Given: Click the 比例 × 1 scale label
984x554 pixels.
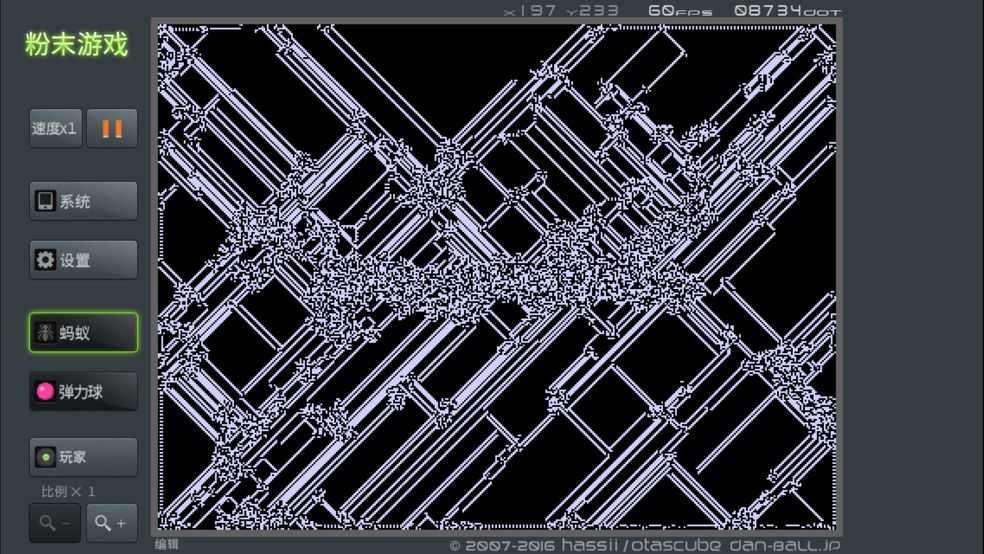Looking at the screenshot, I should [68, 492].
